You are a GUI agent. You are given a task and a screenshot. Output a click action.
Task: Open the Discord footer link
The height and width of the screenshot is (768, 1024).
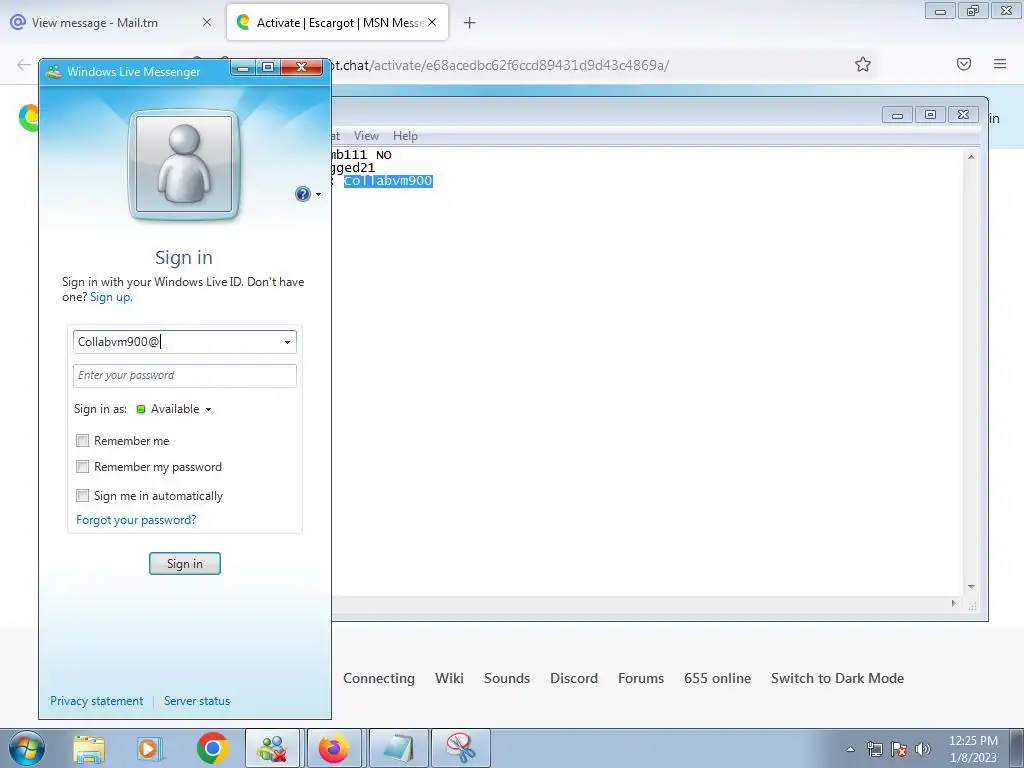[x=573, y=678]
